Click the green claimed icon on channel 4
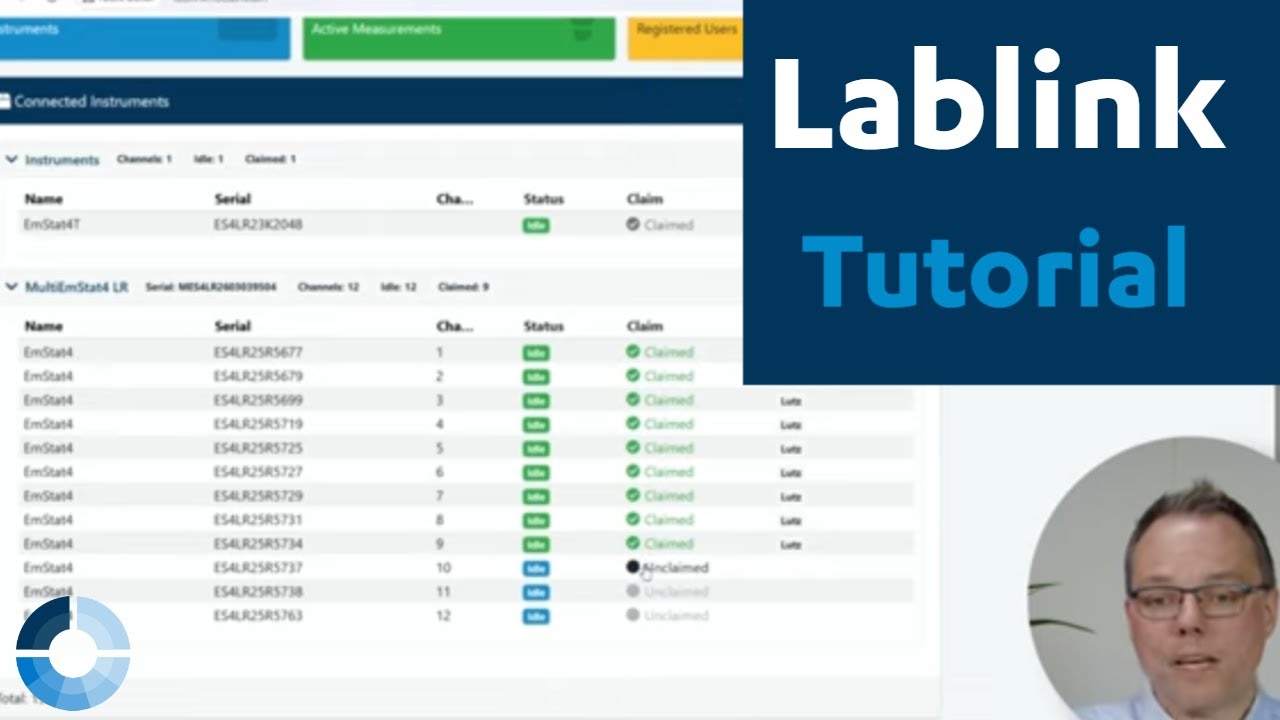 pos(633,424)
